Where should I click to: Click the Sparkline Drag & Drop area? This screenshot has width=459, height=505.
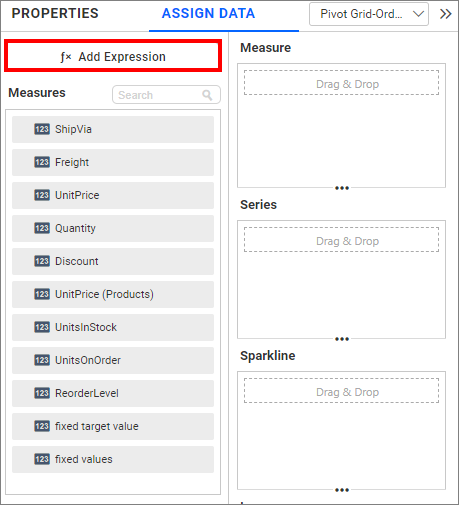(341, 390)
